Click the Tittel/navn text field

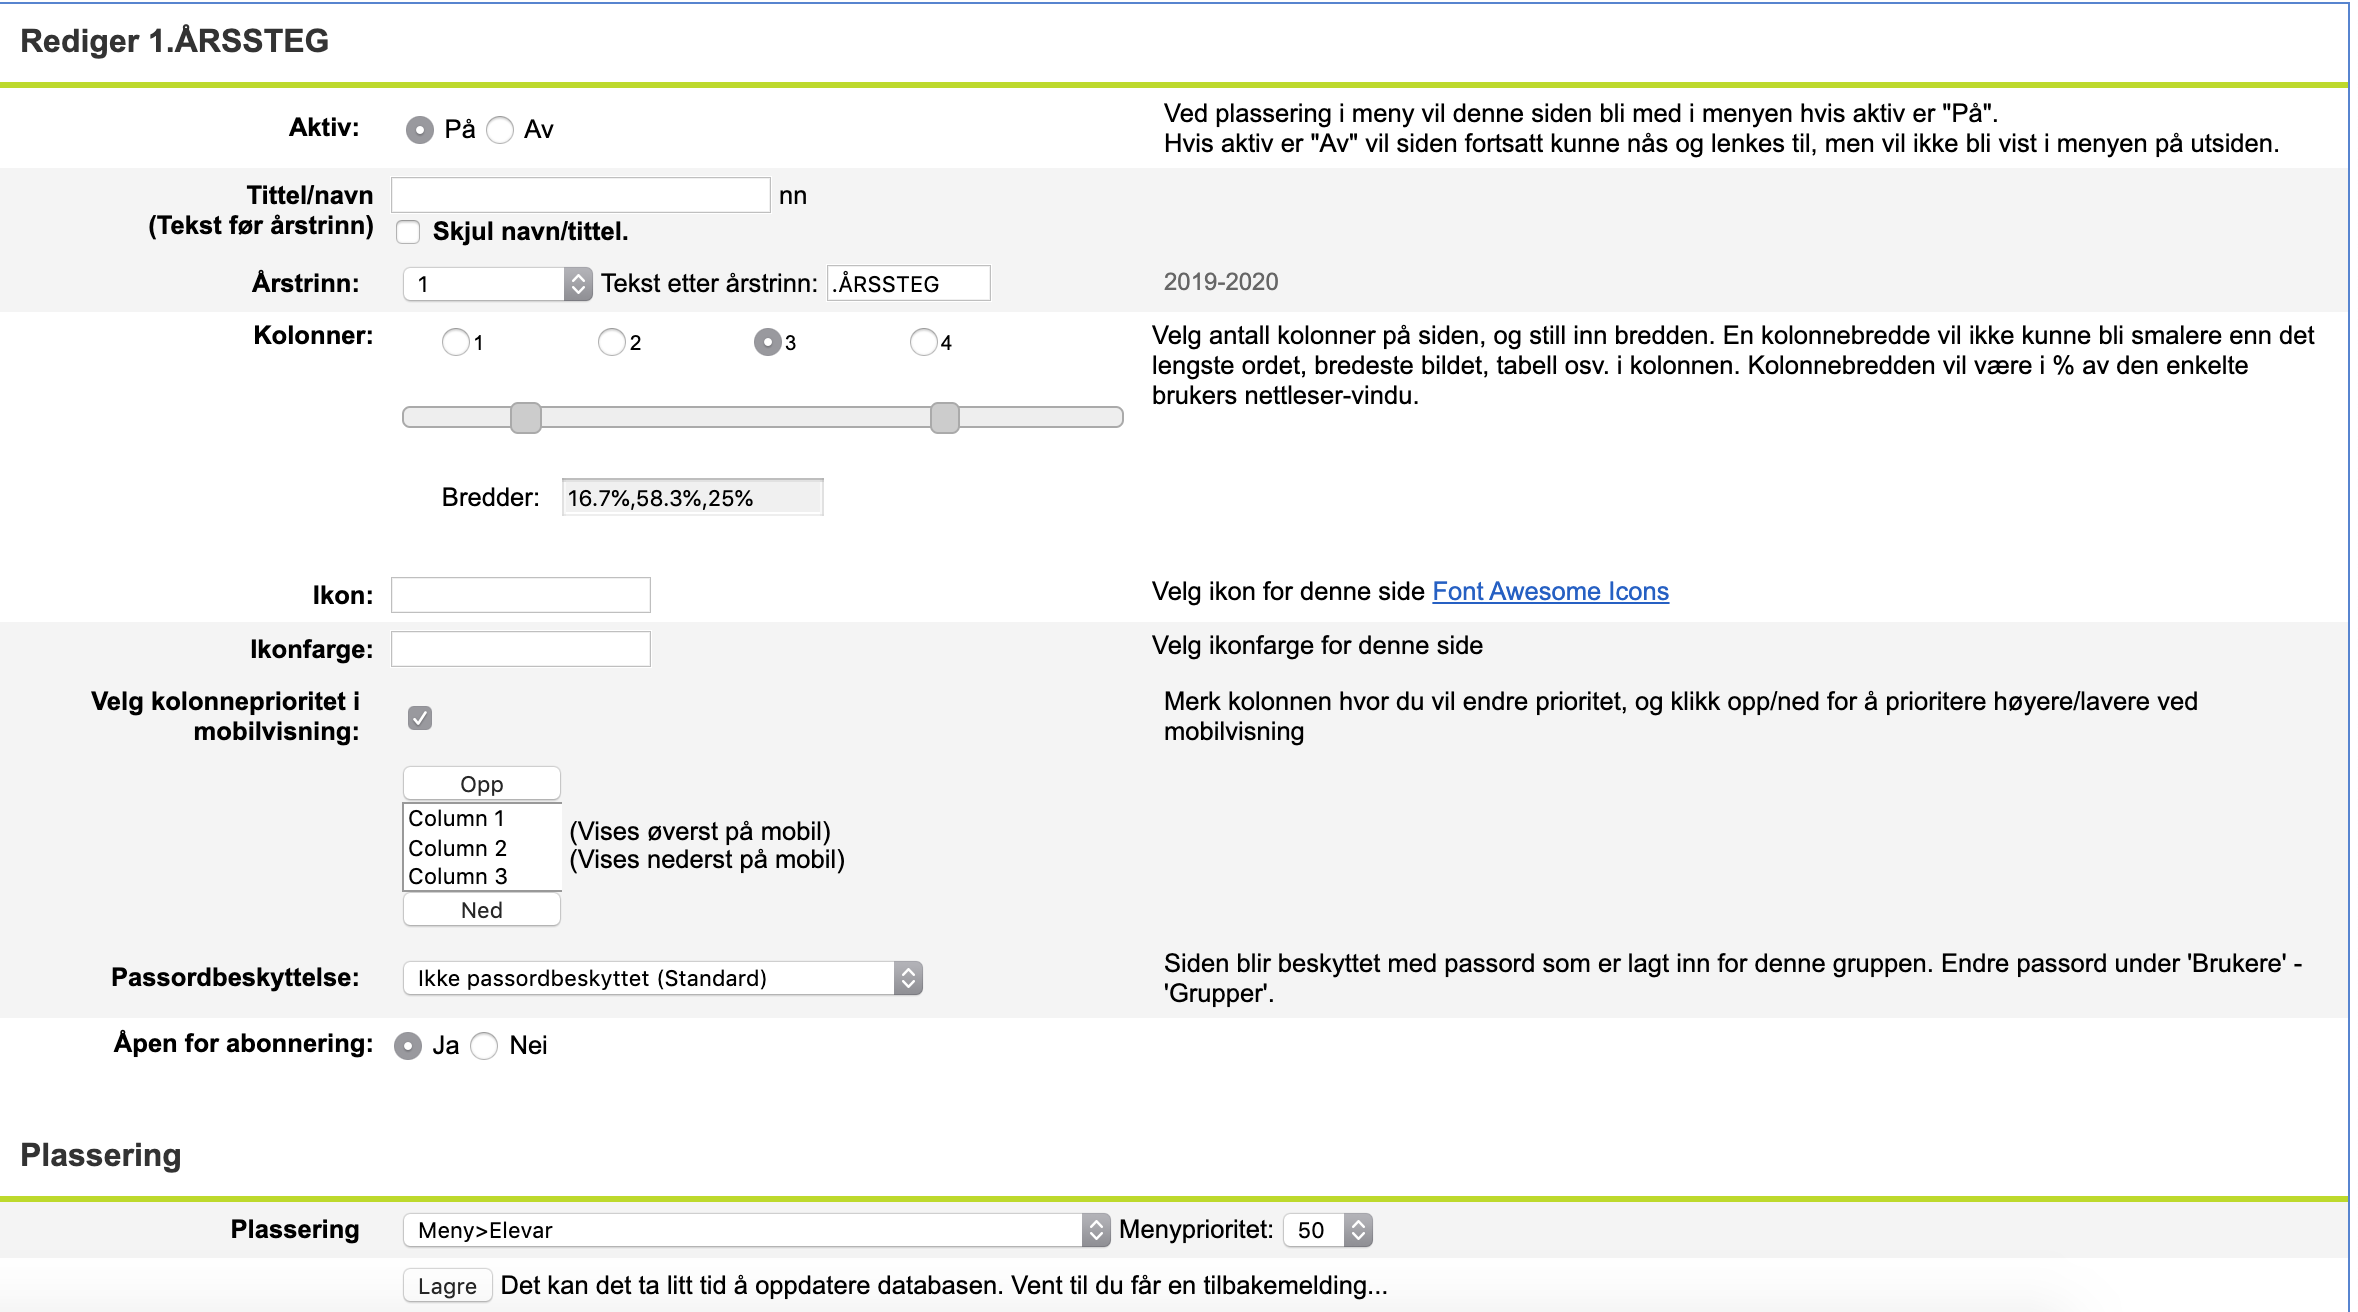[580, 195]
